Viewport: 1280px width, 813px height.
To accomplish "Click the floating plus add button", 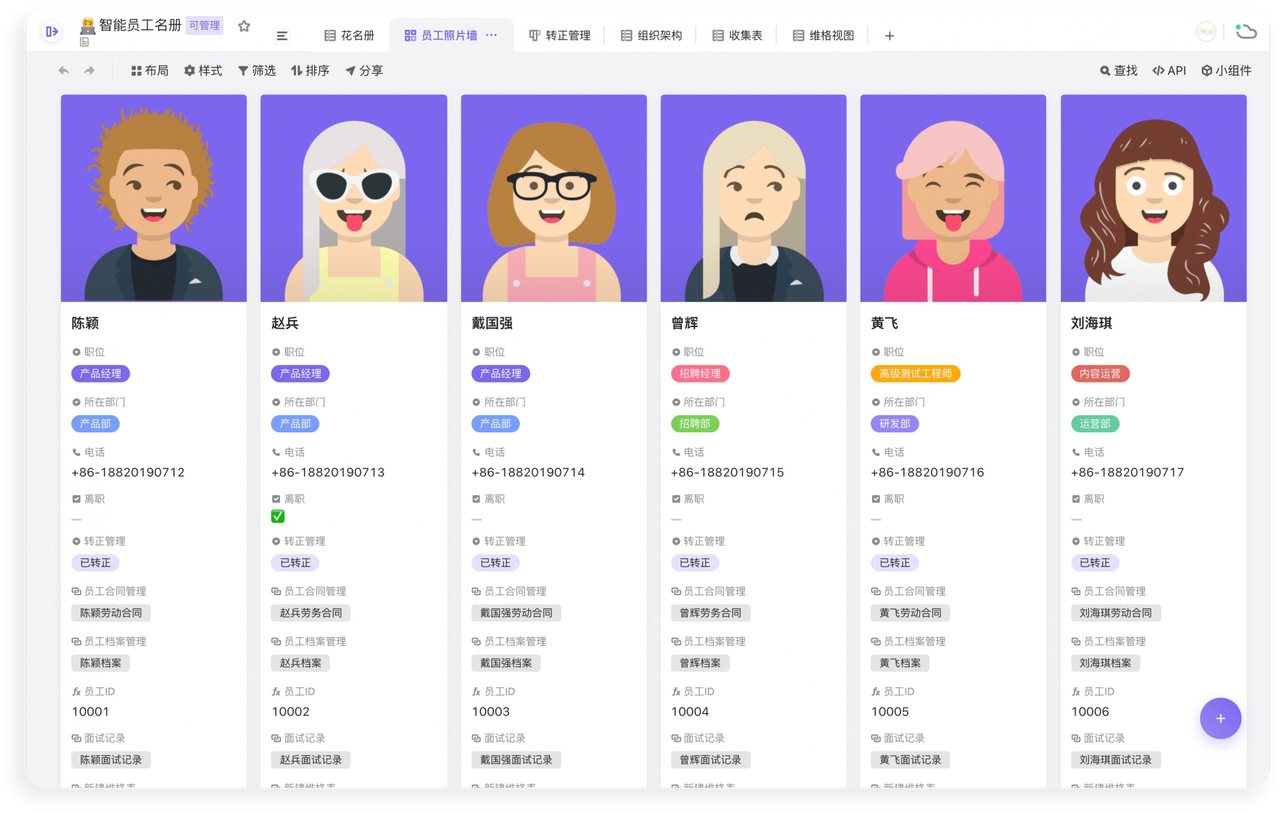I will [x=1220, y=718].
